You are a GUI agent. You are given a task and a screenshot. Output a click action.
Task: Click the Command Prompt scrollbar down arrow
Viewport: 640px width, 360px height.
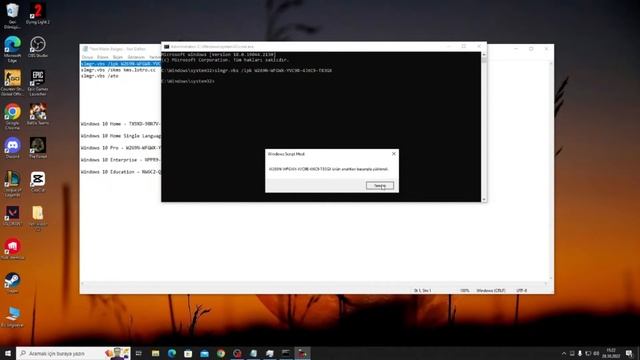[x=484, y=199]
